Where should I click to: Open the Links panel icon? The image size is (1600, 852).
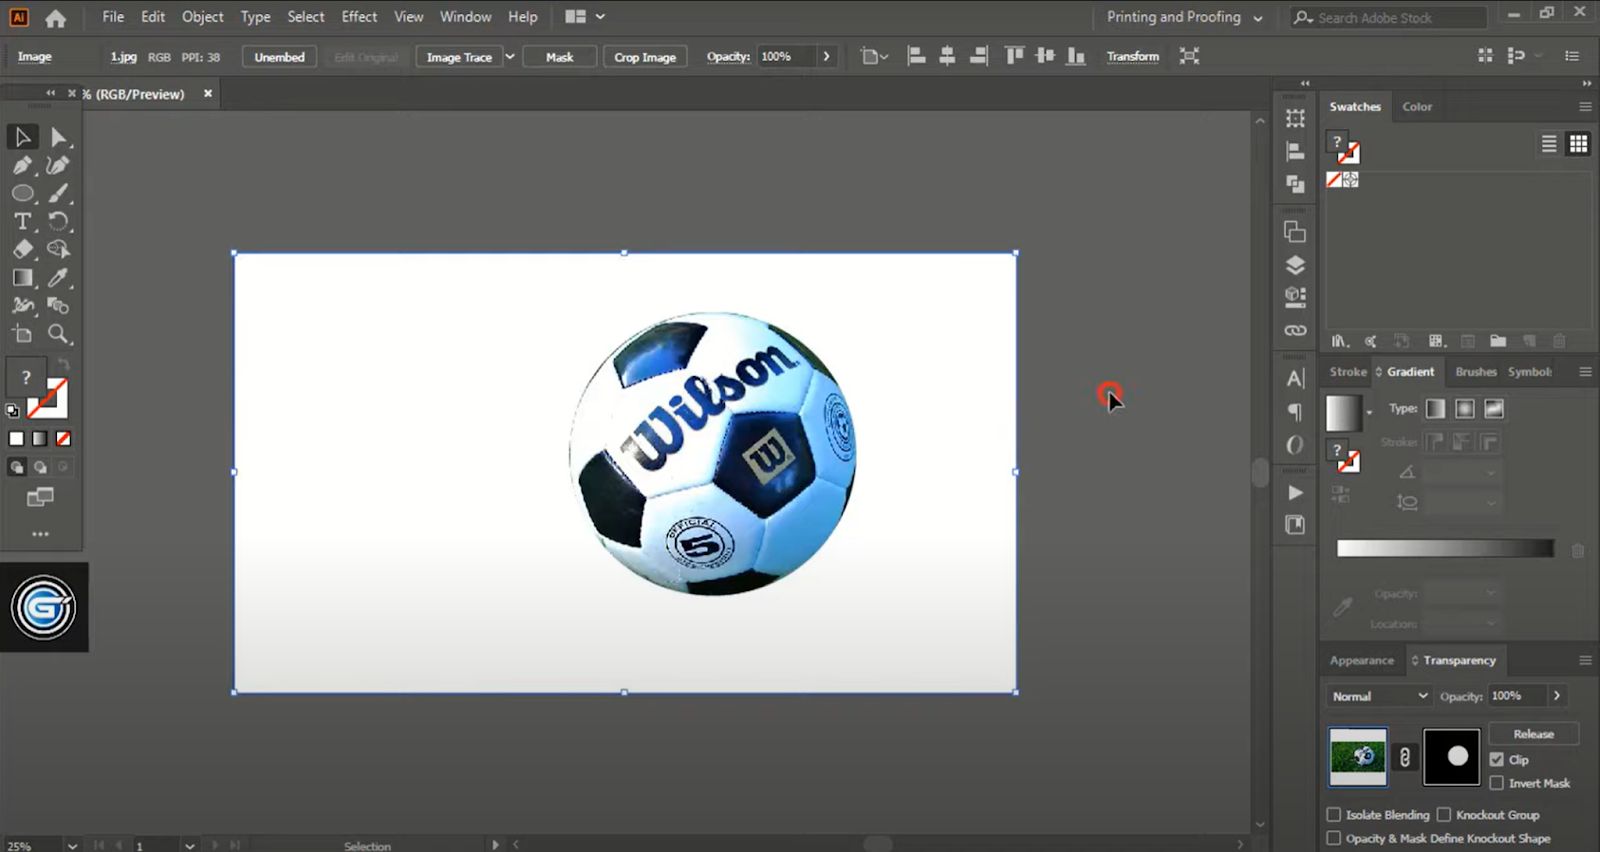coord(1295,330)
